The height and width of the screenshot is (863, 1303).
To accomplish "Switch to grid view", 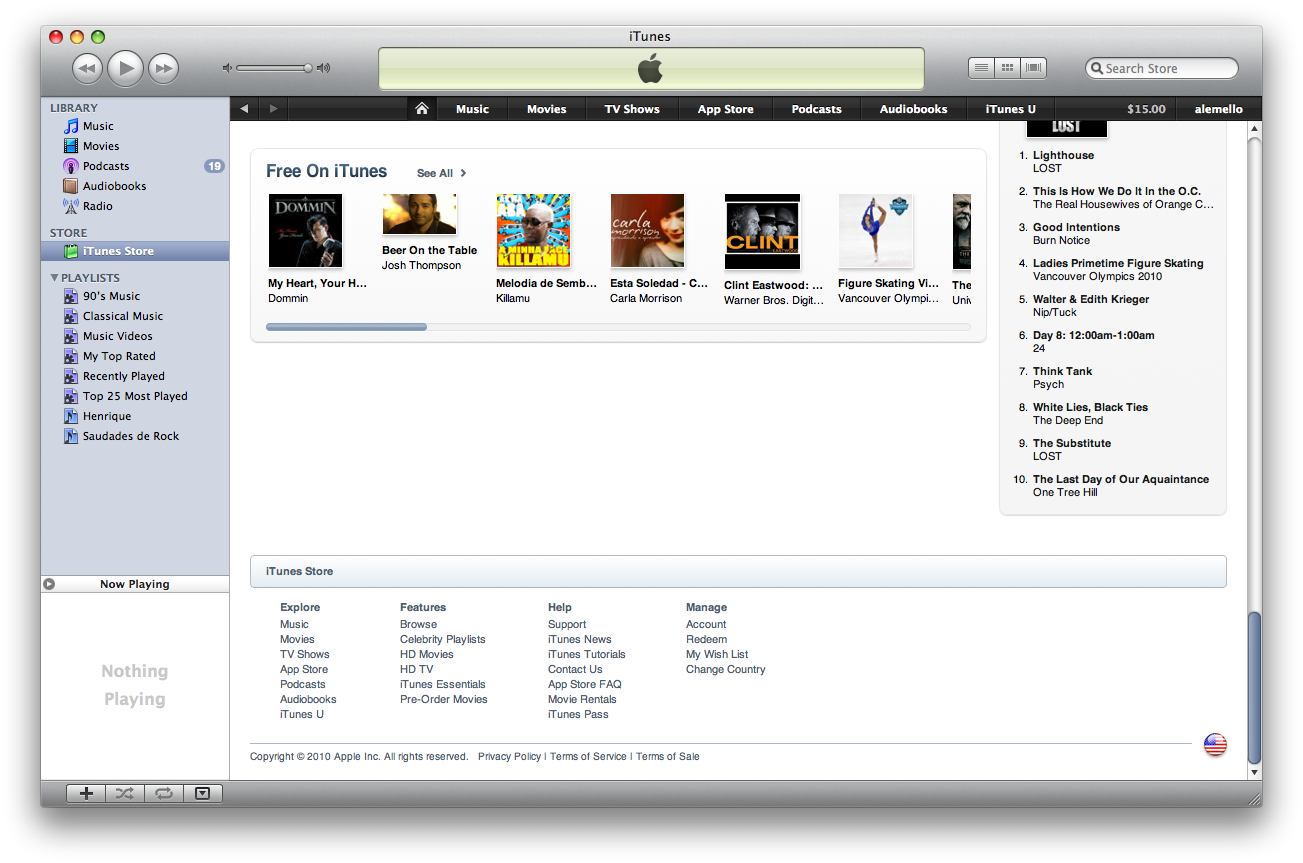I will [x=1007, y=68].
